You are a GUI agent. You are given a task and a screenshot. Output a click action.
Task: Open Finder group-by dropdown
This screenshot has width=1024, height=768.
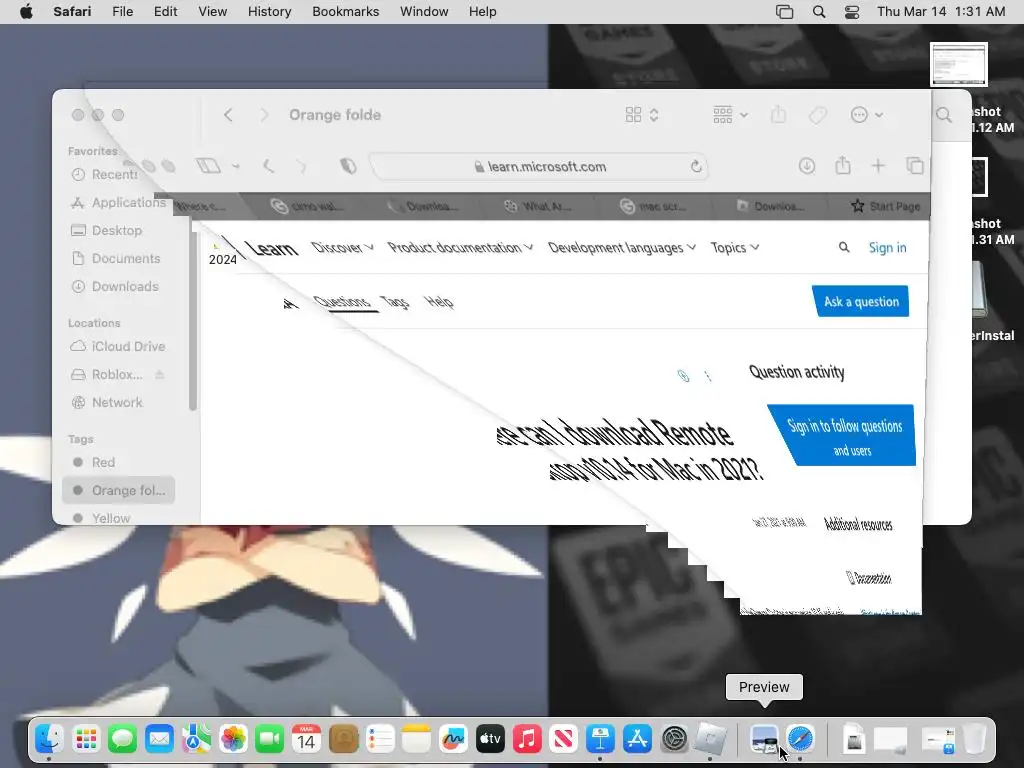[x=730, y=115]
